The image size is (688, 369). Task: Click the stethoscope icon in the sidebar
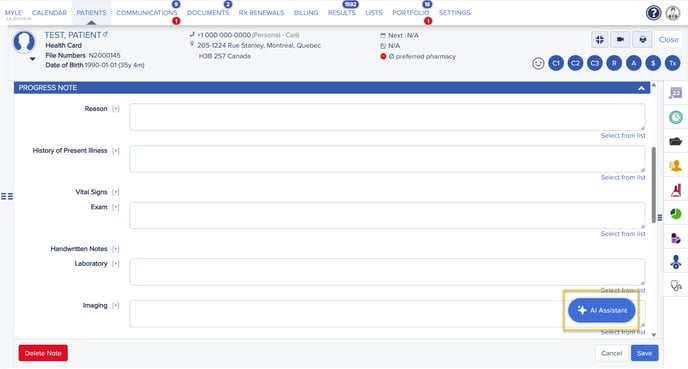pos(676,286)
